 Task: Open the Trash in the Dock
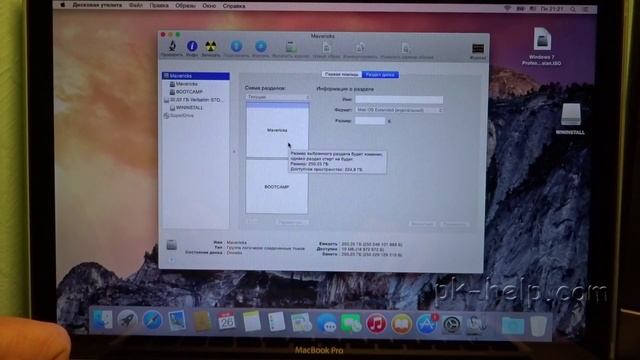[539, 325]
